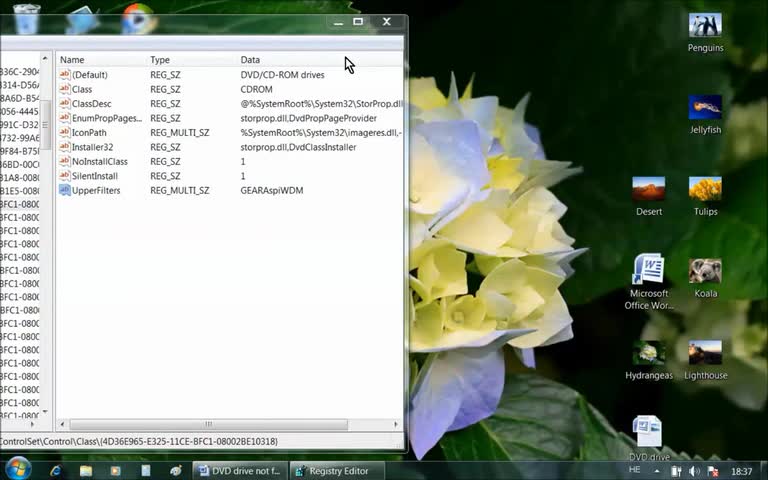Click the DVD/CD-ROM drives data cell
The width and height of the screenshot is (768, 480).
282,75
